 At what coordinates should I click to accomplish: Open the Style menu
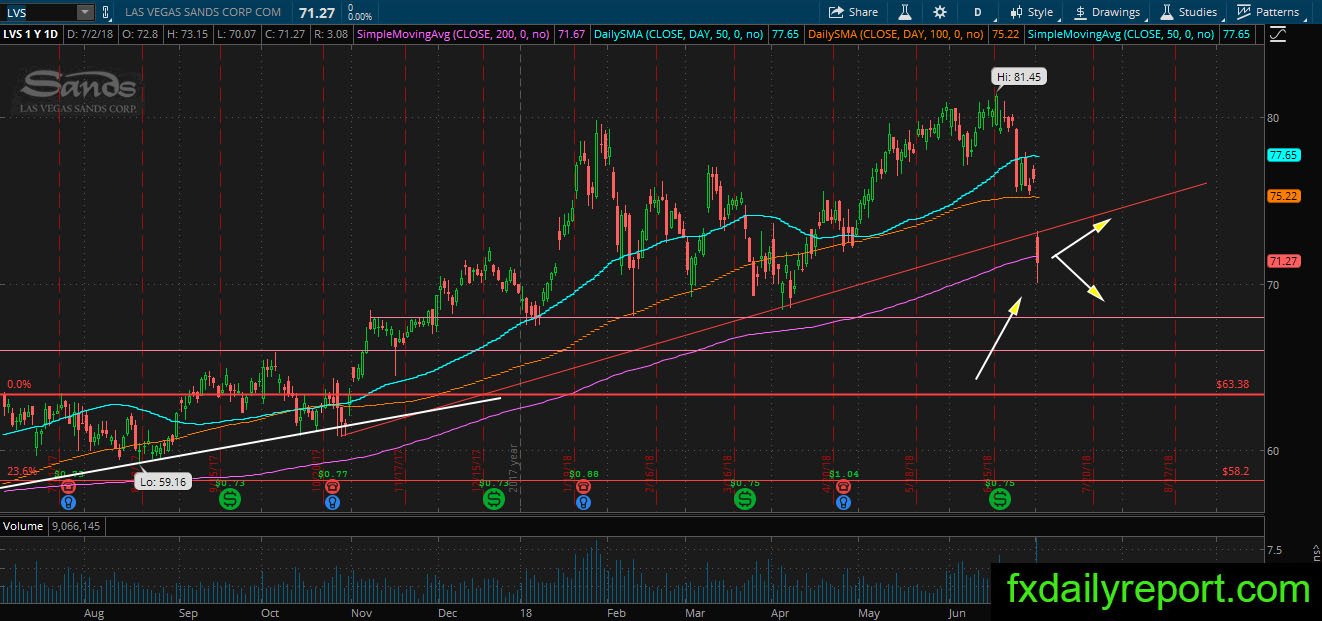[1032, 12]
